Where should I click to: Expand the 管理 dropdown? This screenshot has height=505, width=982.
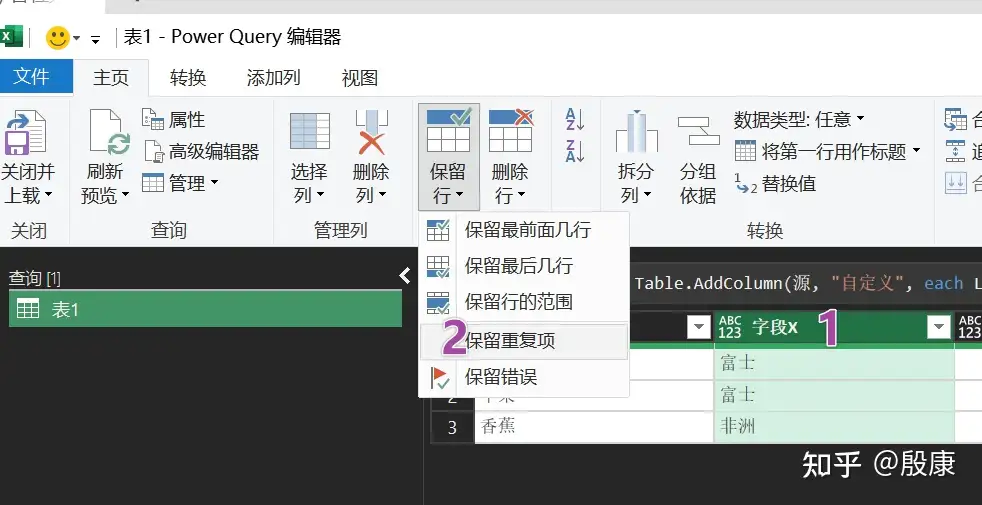click(180, 183)
